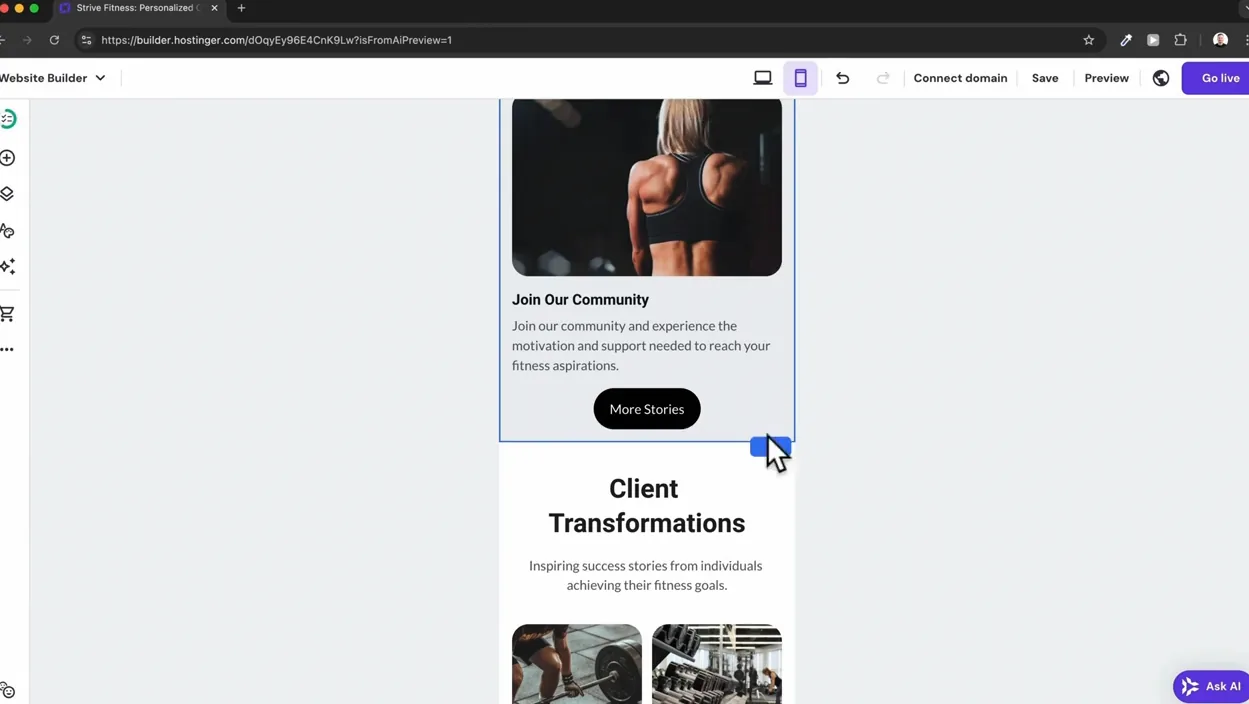This screenshot has width=1249, height=704.
Task: Open the Layers panel icon
Action: pyautogui.click(x=7, y=194)
